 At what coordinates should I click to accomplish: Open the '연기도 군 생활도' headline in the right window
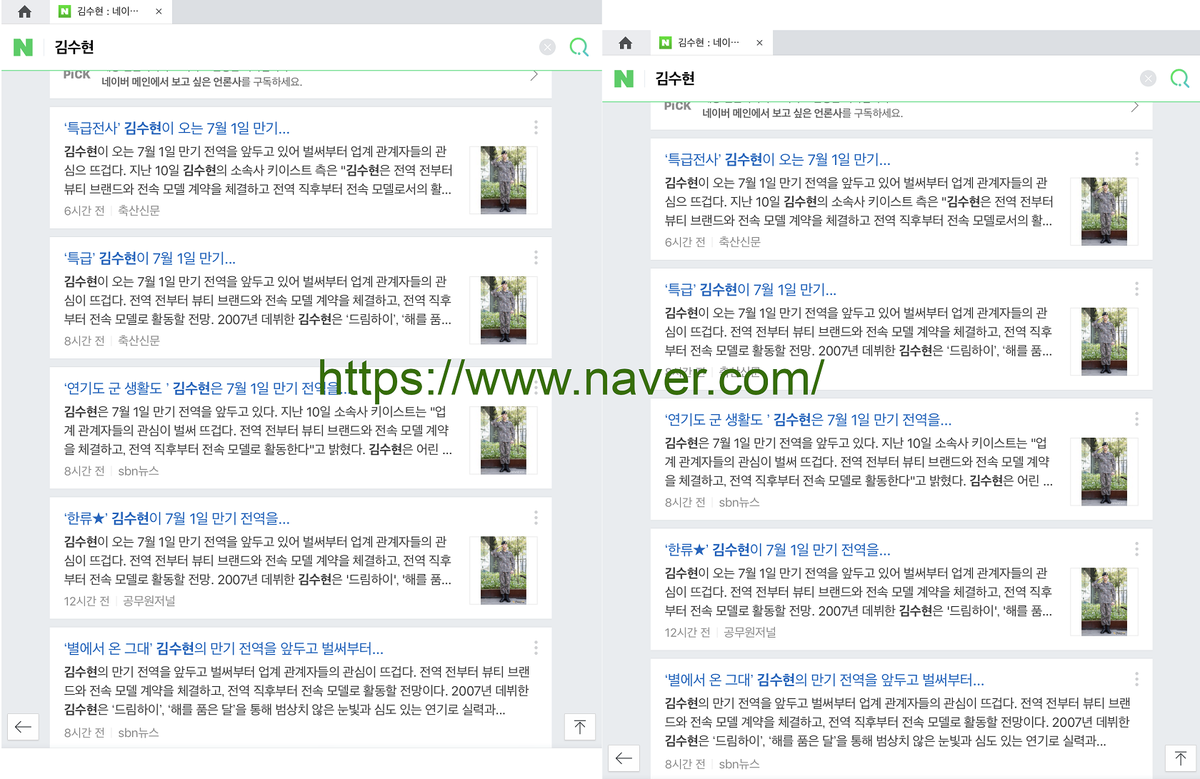(808, 419)
